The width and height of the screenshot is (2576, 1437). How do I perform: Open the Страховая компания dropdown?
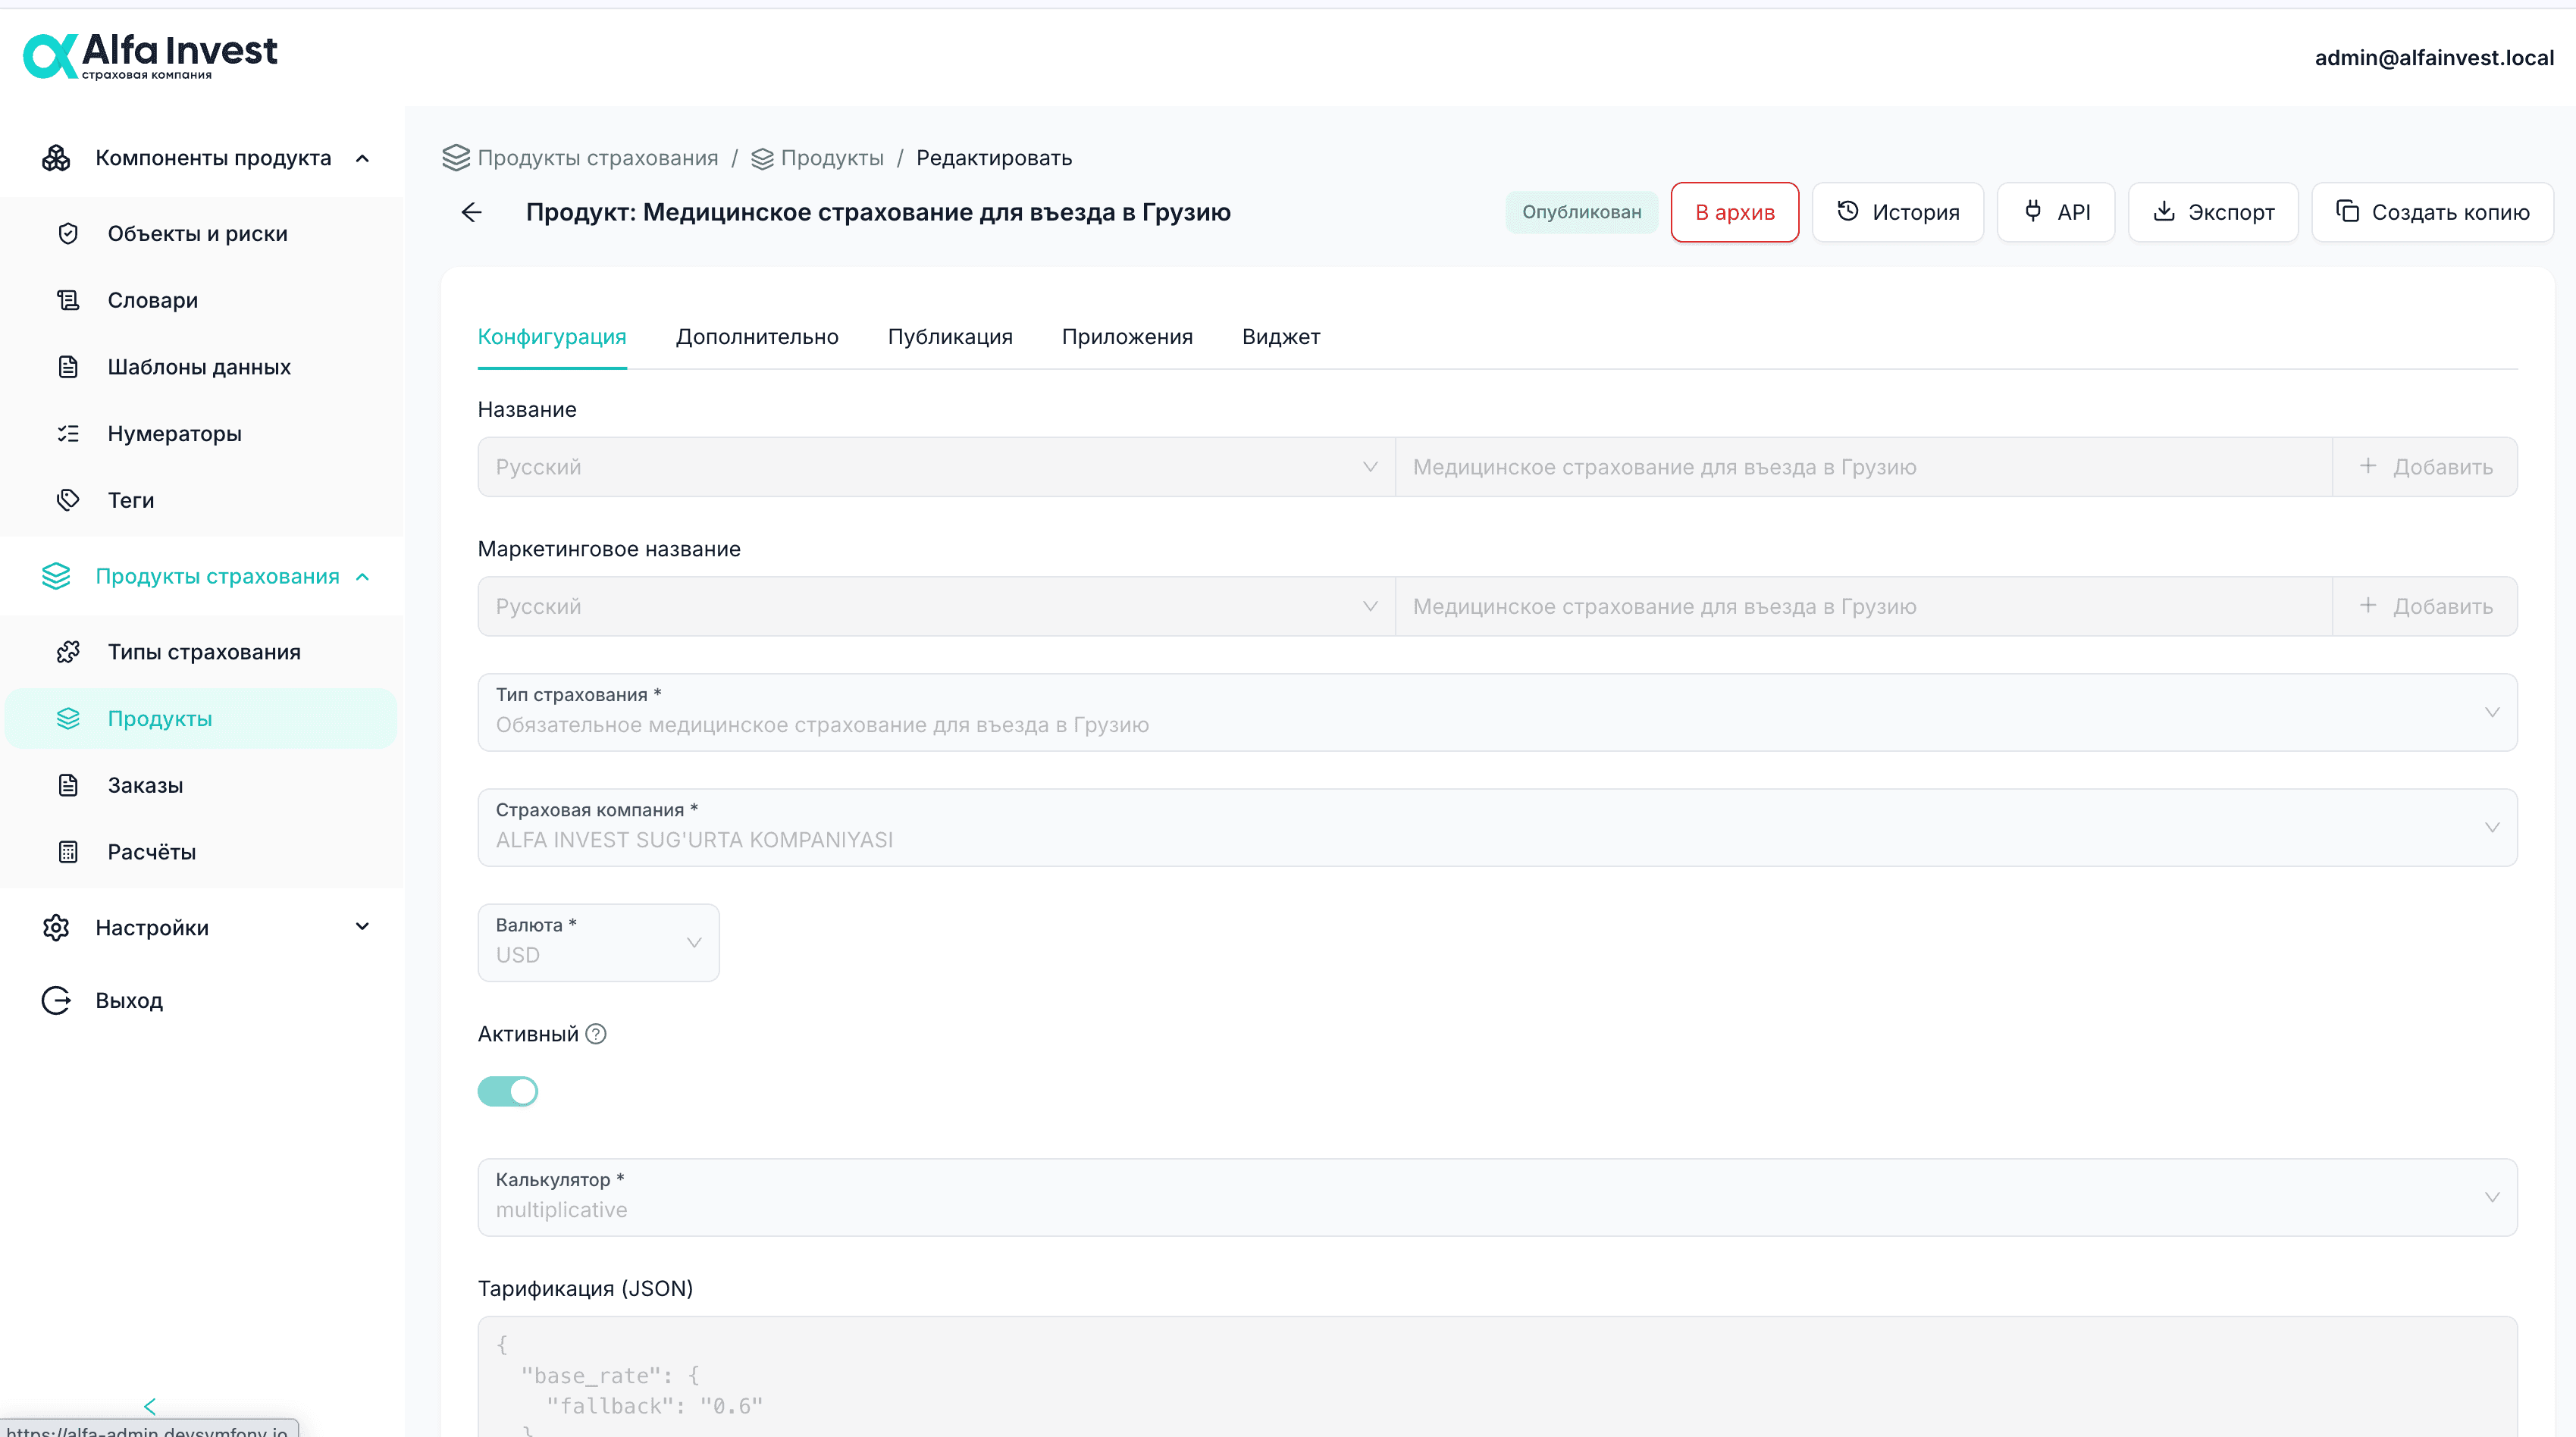coord(1497,827)
